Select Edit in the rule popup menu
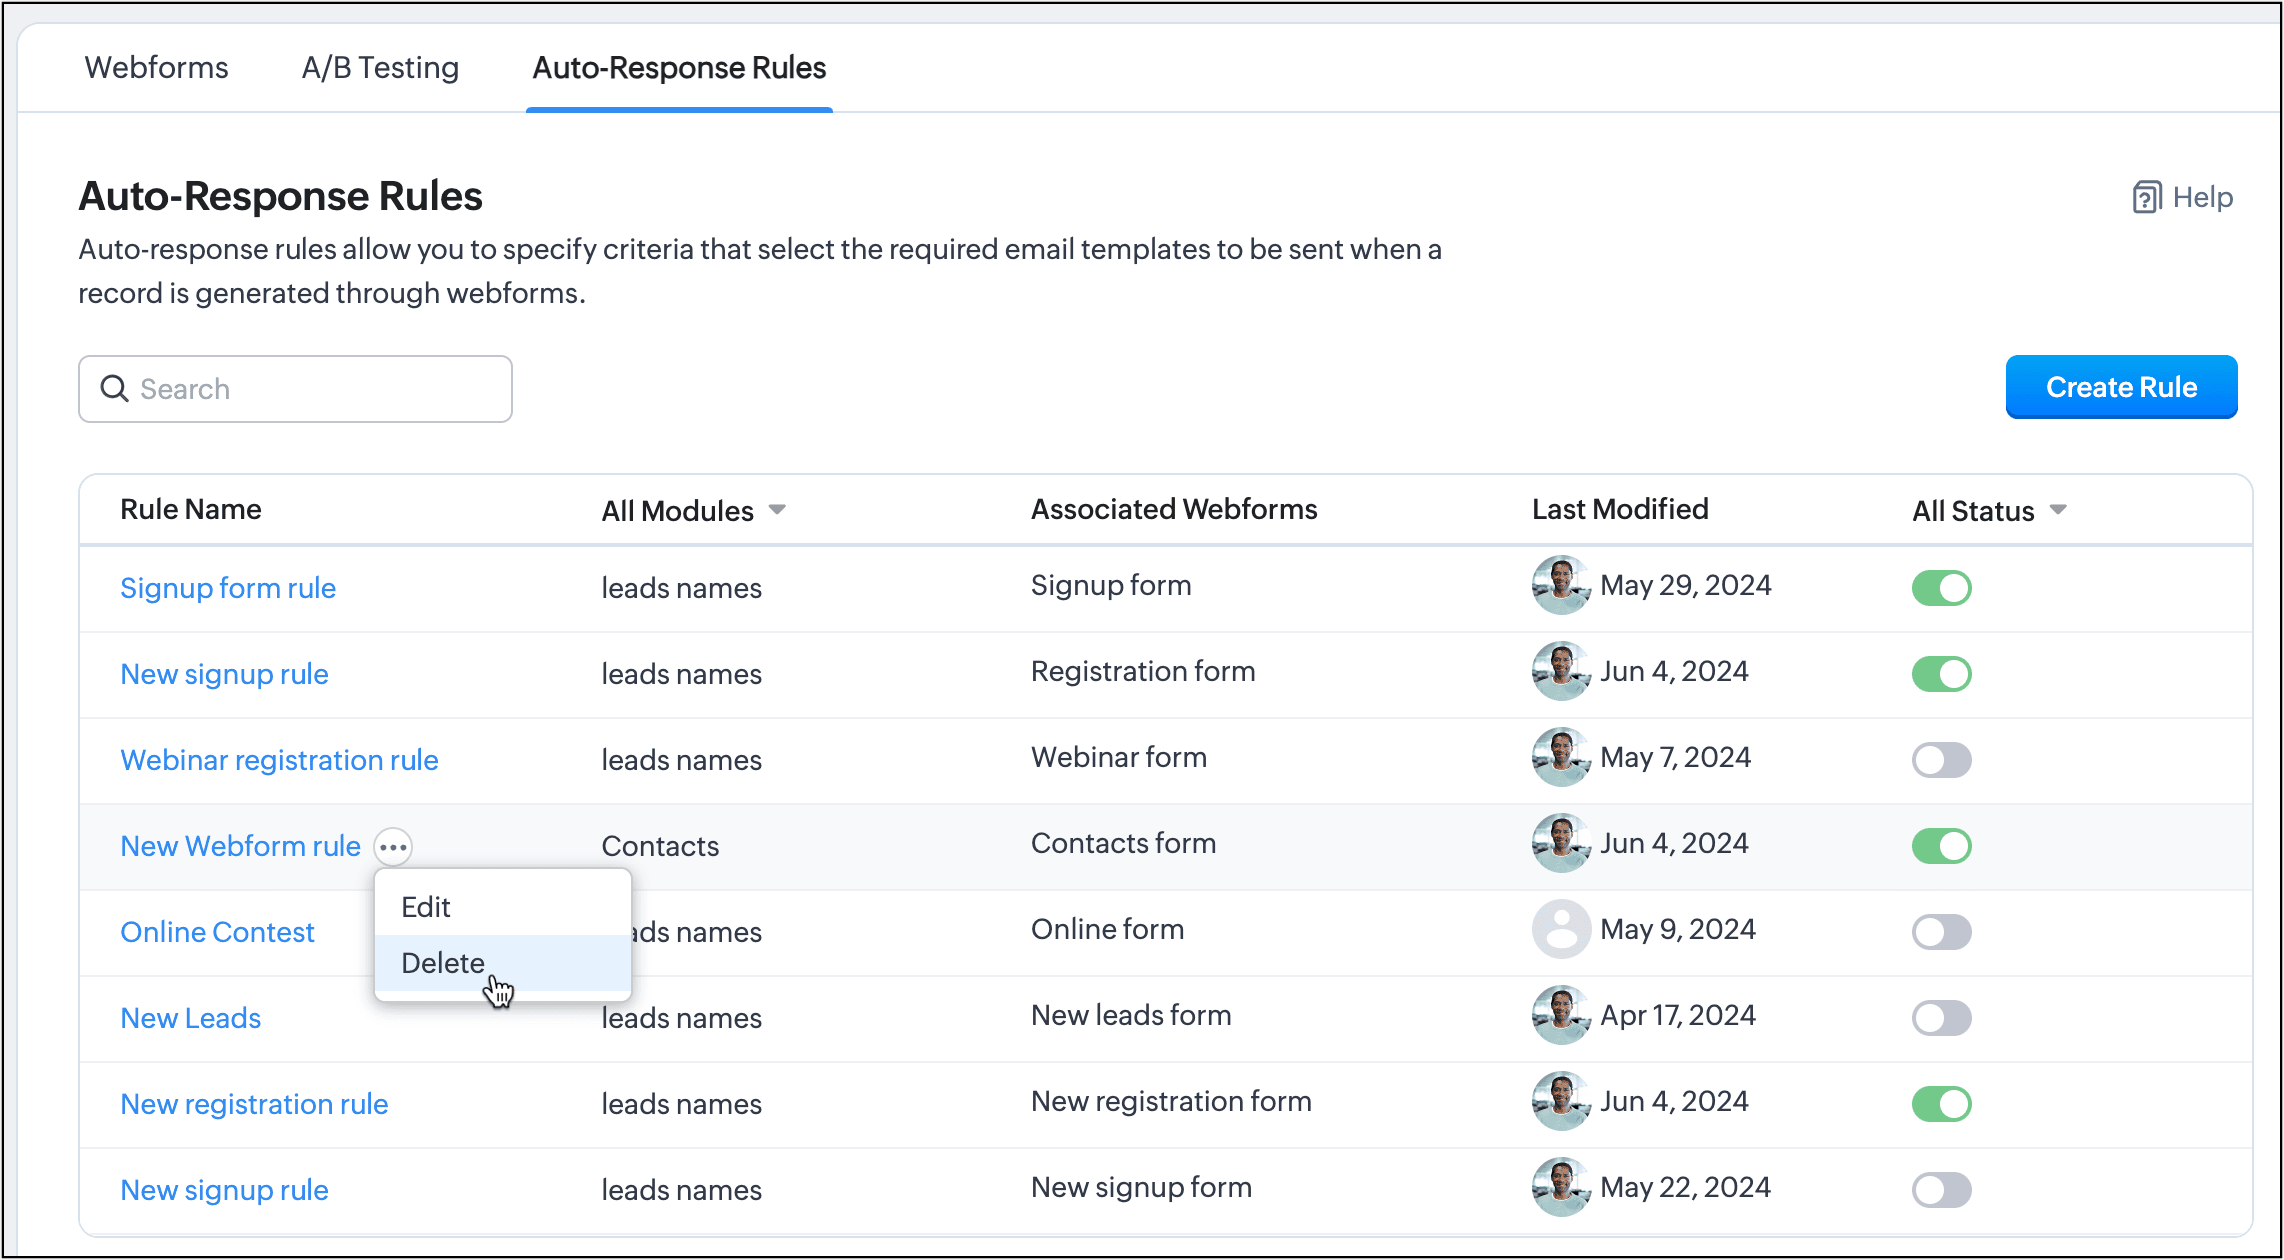The height and width of the screenshot is (1260, 2284). pos(426,907)
